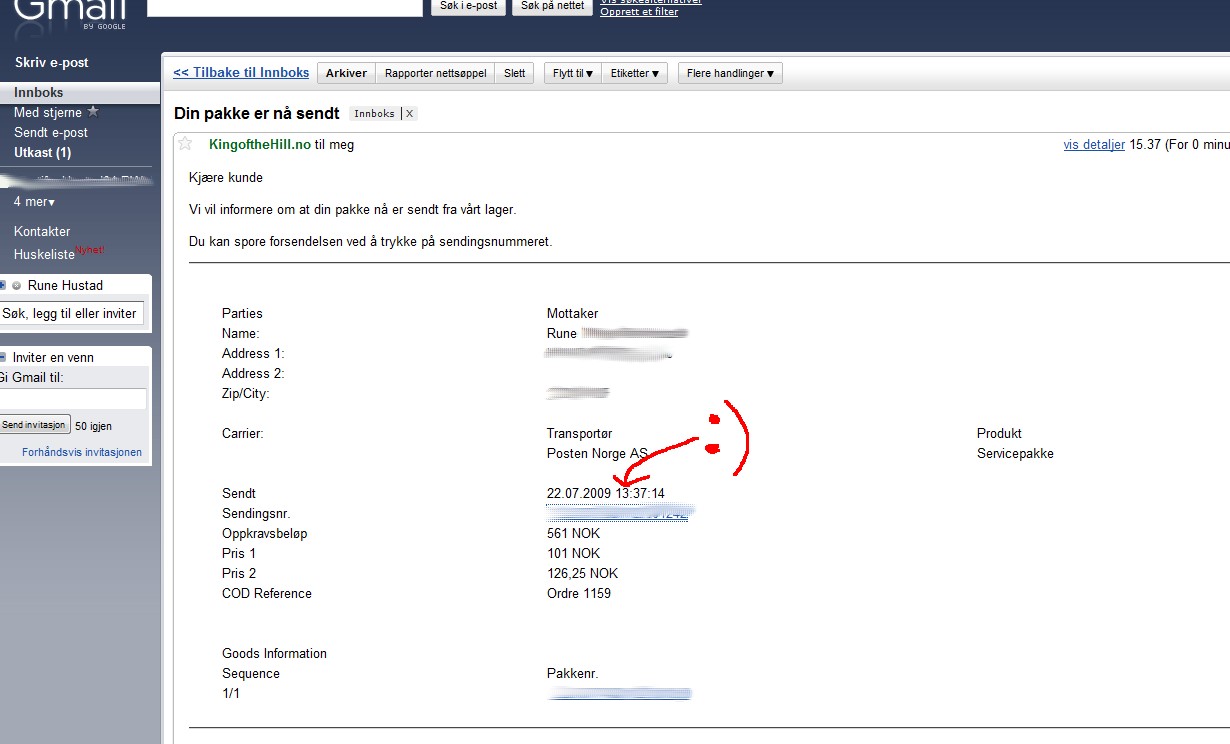Click the text Ordre 1159
The image size is (1230, 744).
pyautogui.click(x=579, y=593)
